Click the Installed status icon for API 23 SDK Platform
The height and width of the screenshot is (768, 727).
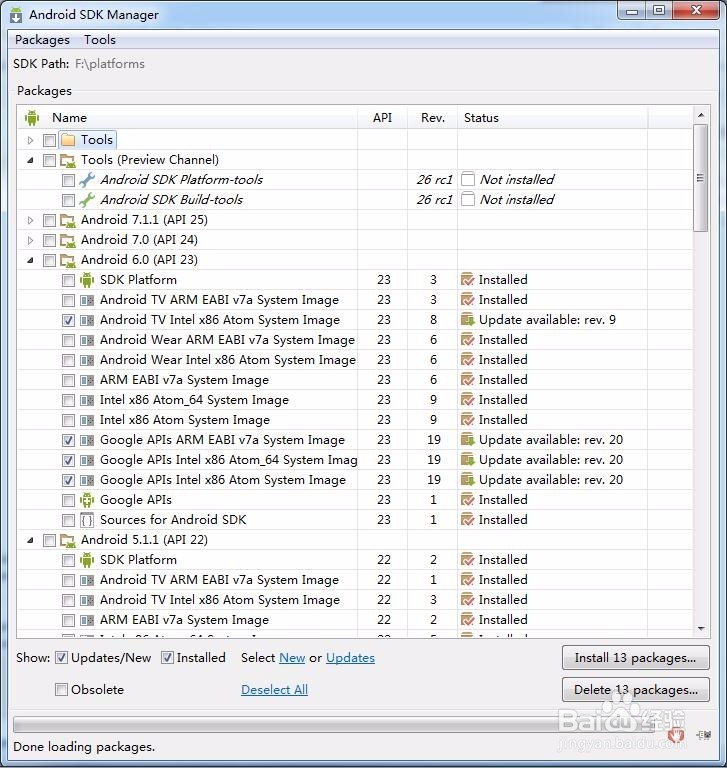coord(468,280)
